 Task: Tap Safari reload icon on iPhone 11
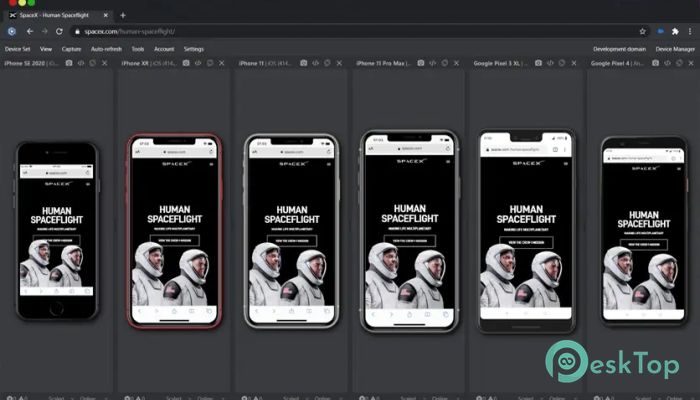[329, 152]
